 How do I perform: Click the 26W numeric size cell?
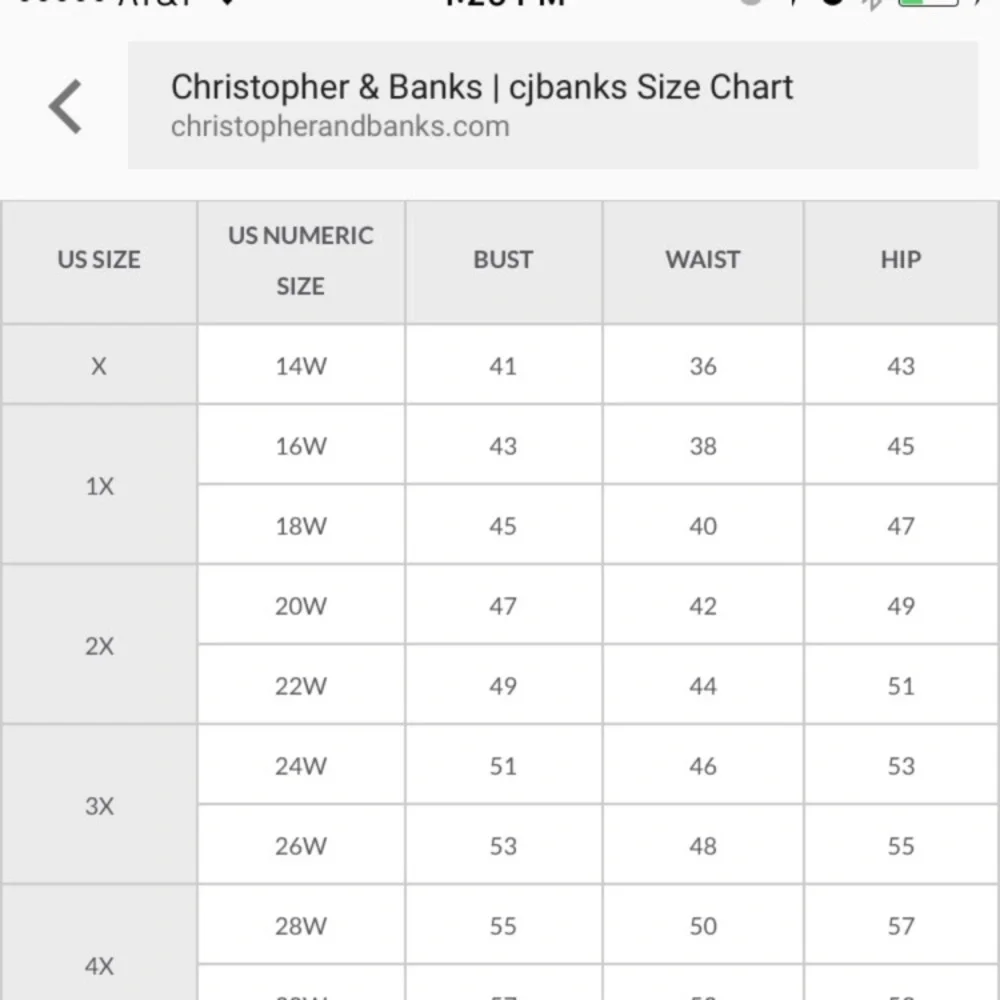click(300, 846)
